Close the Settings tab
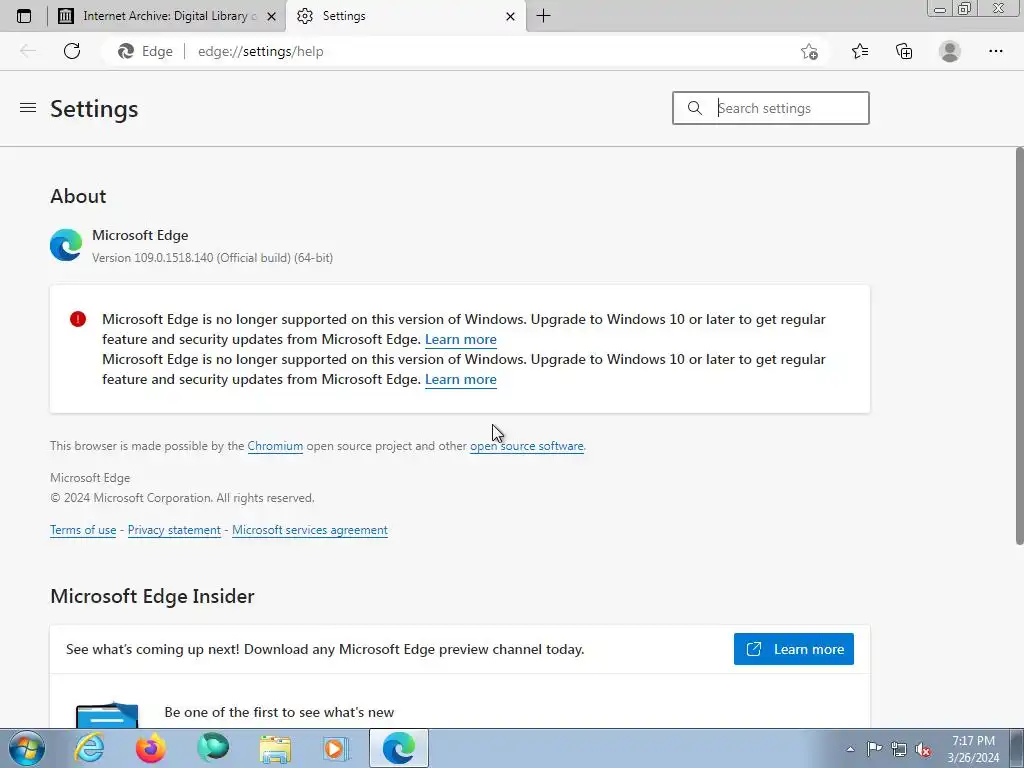 pos(510,16)
